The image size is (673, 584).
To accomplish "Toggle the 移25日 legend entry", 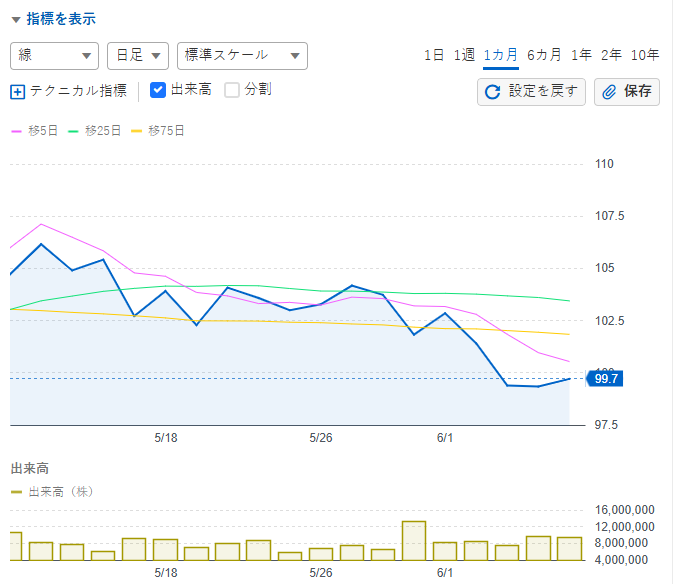I will [x=94, y=131].
